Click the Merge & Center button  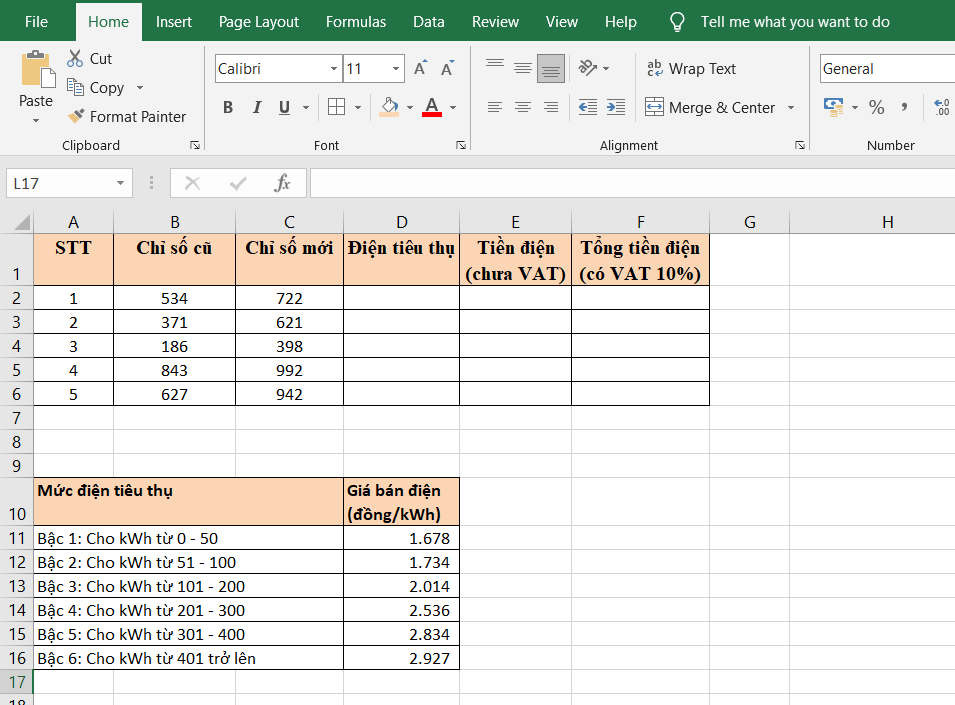(x=710, y=107)
